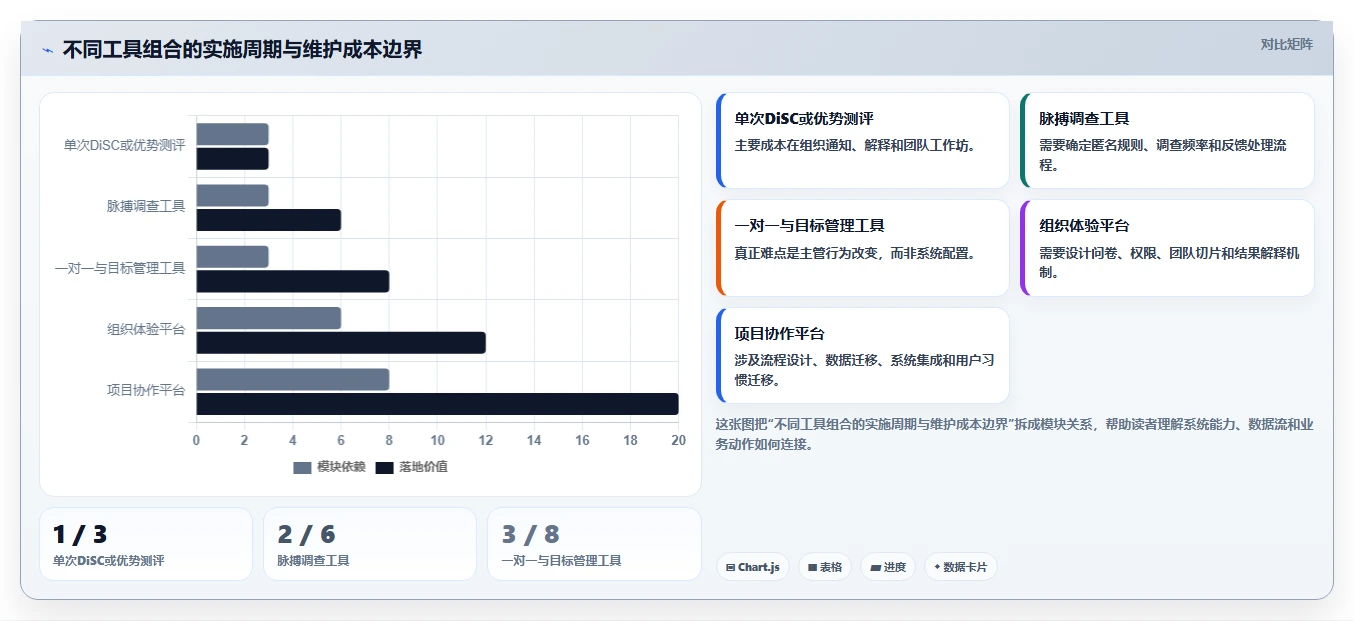Click the 3 / 8 stat card

coord(594,544)
